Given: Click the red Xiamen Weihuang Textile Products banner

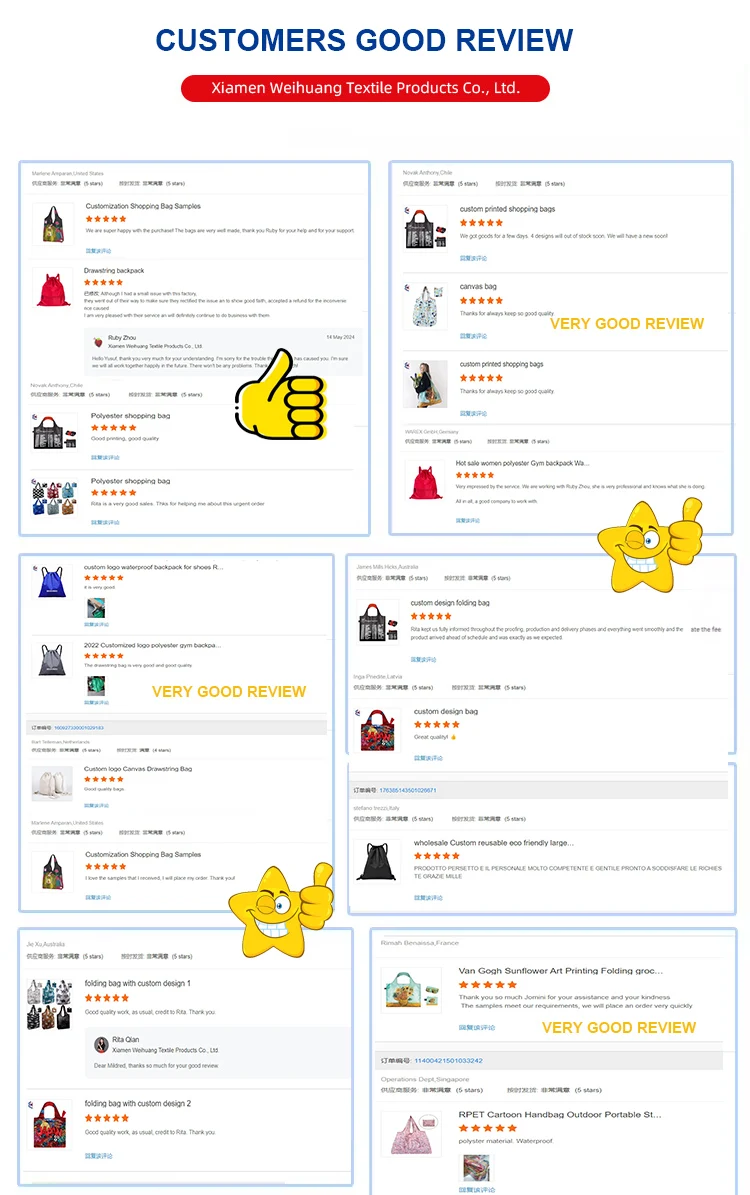Looking at the screenshot, I should 365,88.
